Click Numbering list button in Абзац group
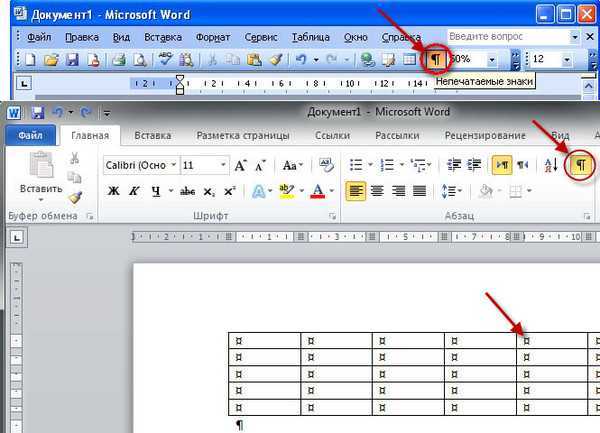This screenshot has height=433, width=600. [x=387, y=165]
